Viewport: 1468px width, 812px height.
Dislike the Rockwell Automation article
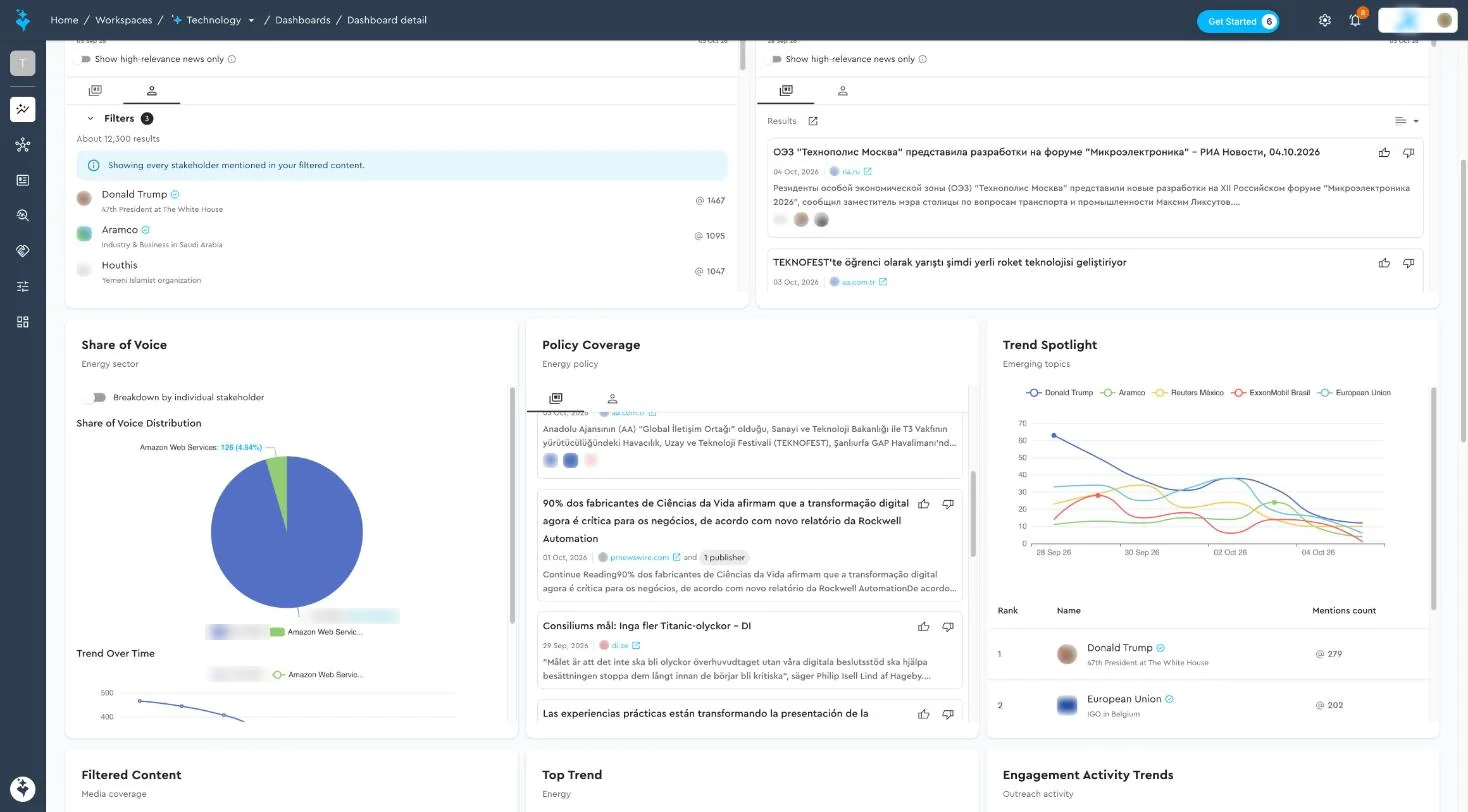(x=947, y=504)
